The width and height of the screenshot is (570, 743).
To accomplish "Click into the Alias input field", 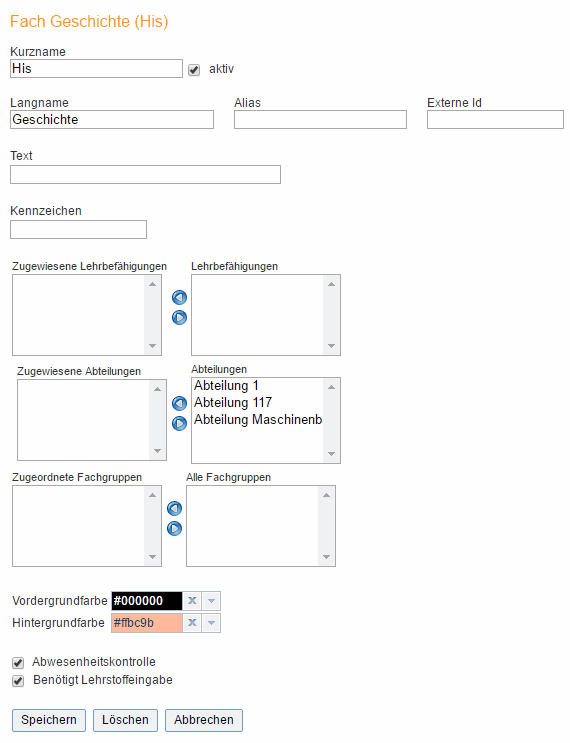I will pyautogui.click(x=320, y=119).
